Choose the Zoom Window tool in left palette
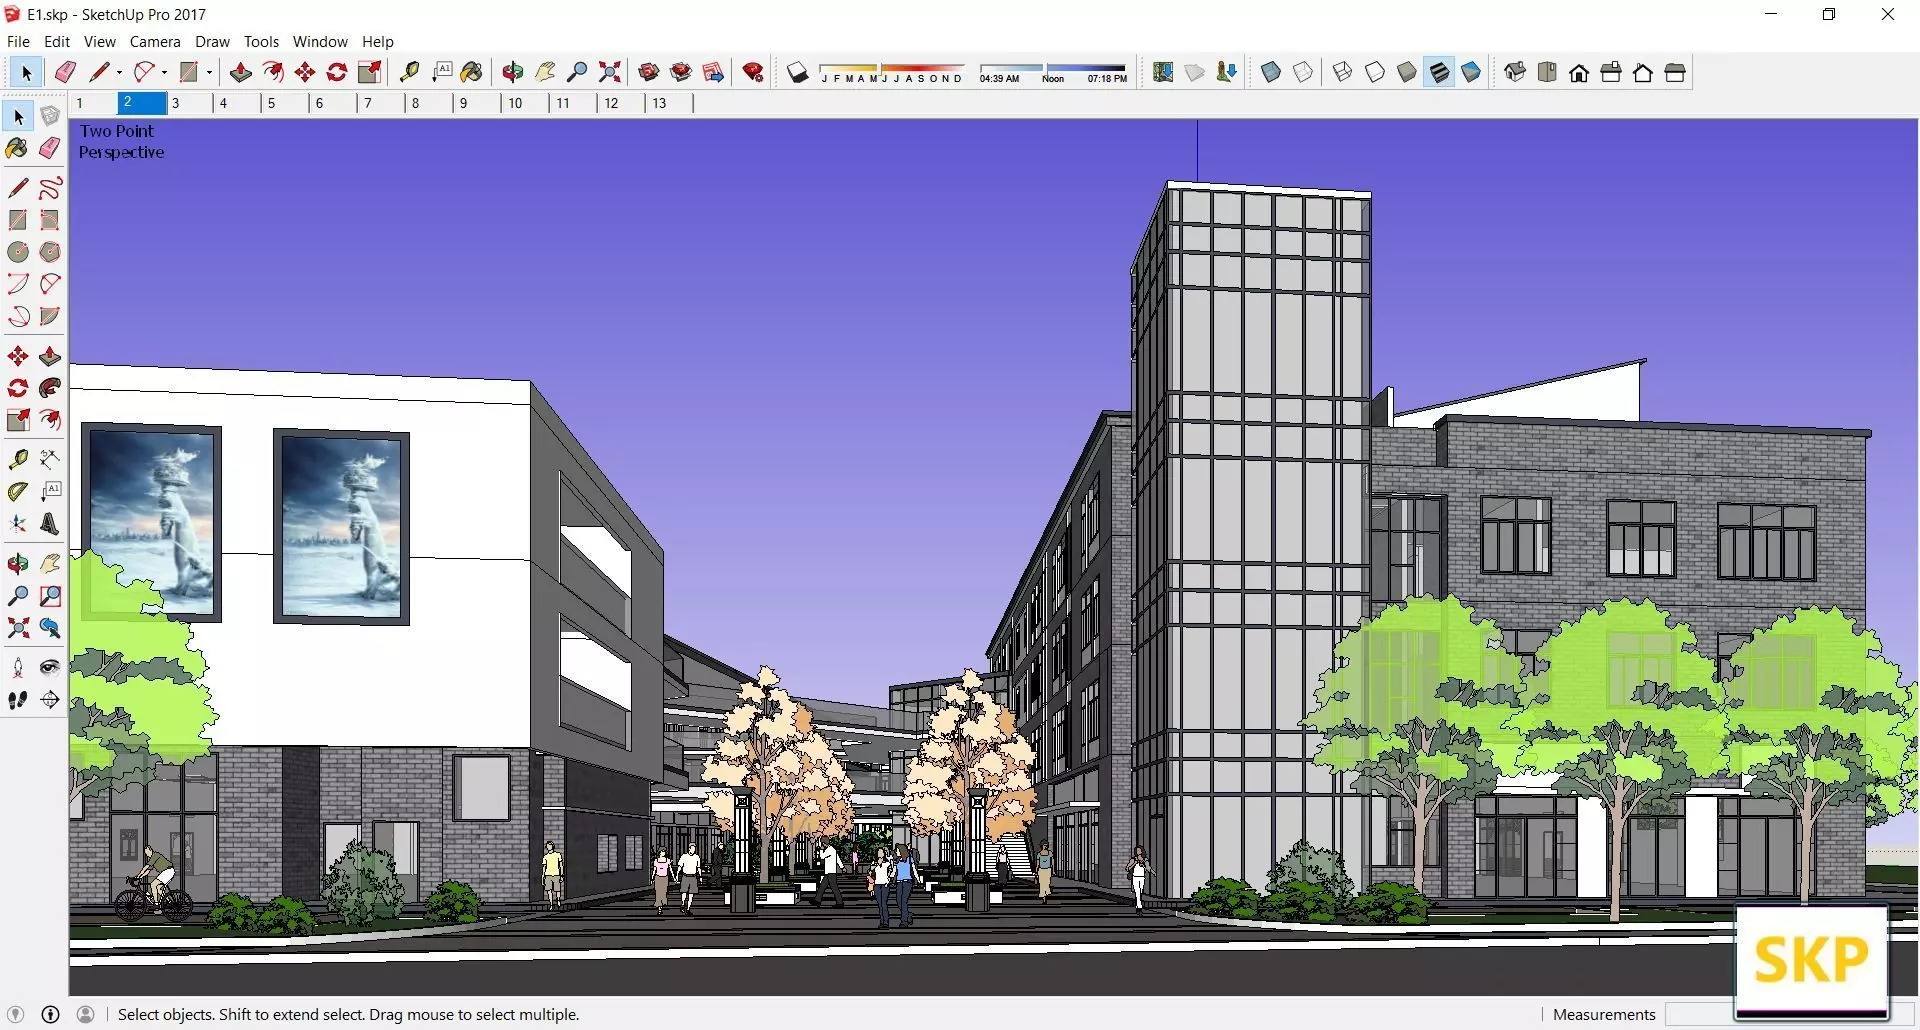 50,596
